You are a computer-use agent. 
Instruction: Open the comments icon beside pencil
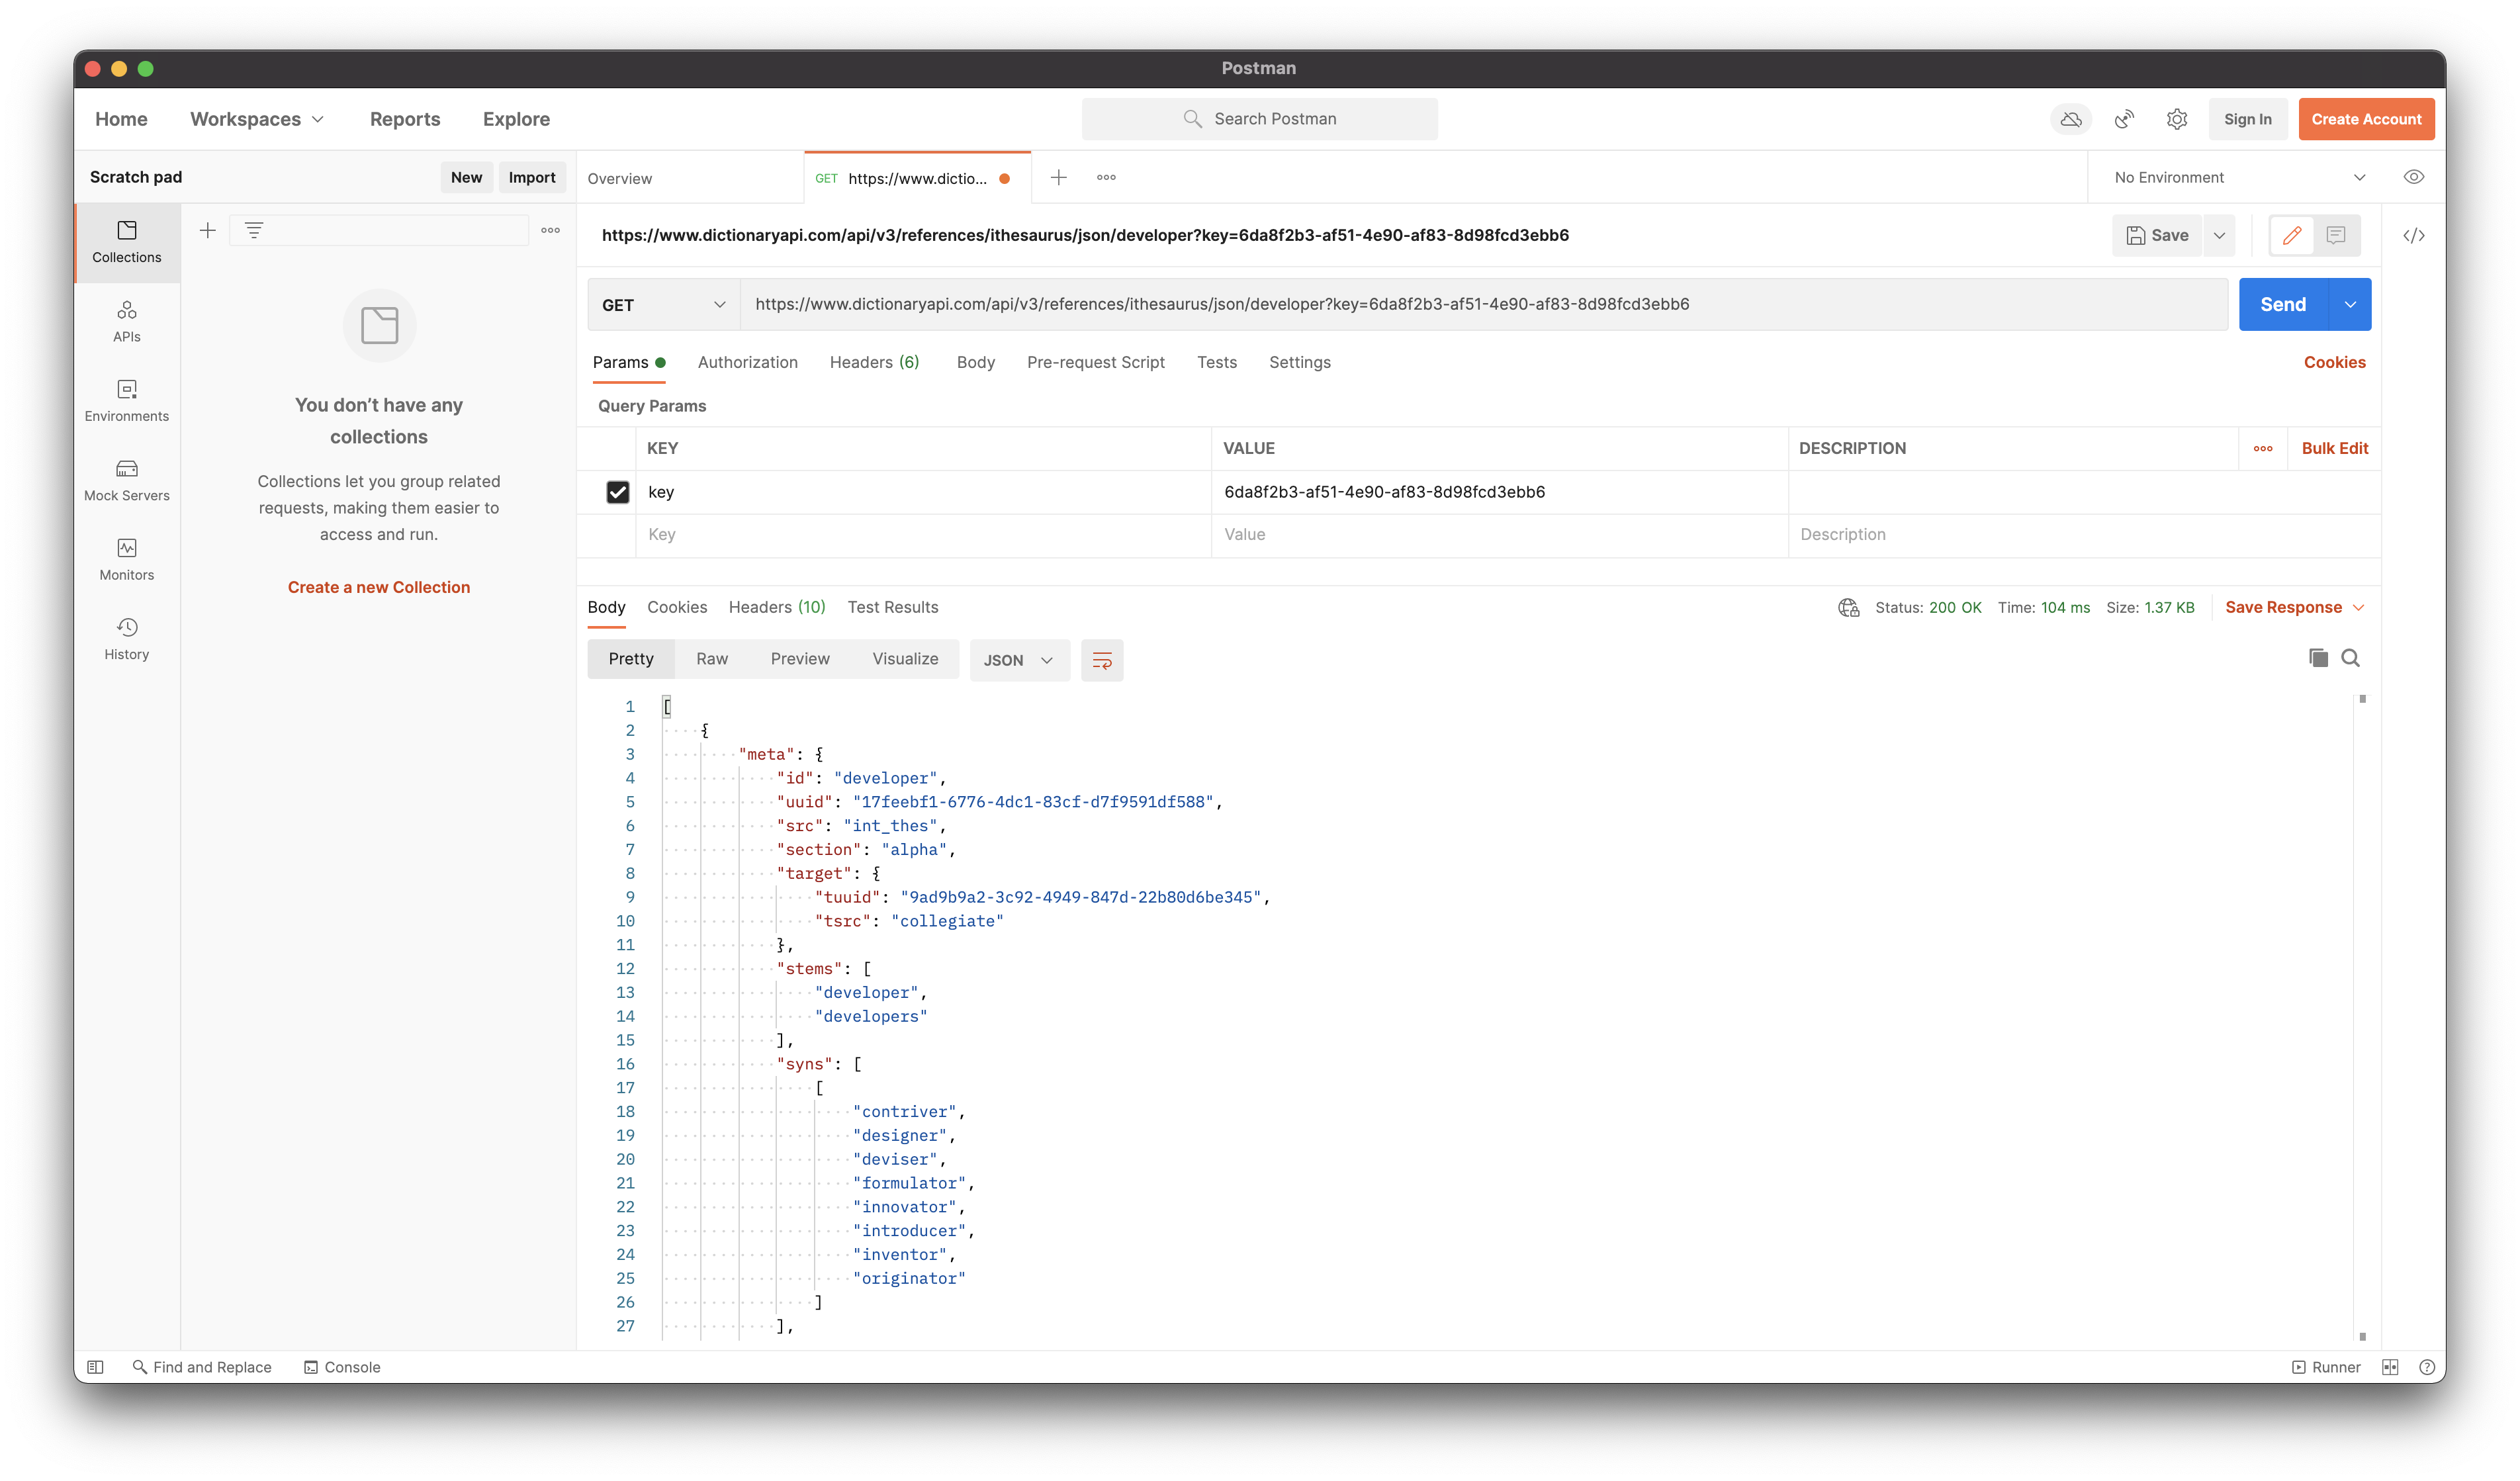click(2337, 236)
